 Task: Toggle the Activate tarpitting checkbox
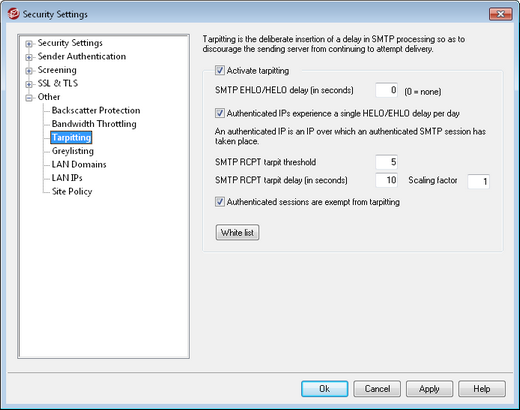[x=220, y=70]
